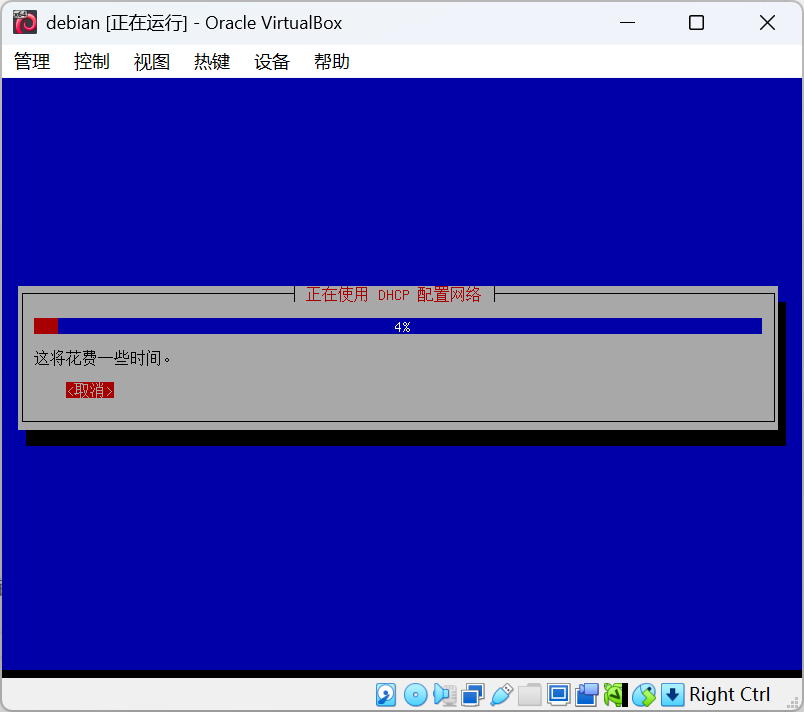Image resolution: width=804 pixels, height=712 pixels.
Task: Open the audio settings status icon
Action: (x=444, y=695)
